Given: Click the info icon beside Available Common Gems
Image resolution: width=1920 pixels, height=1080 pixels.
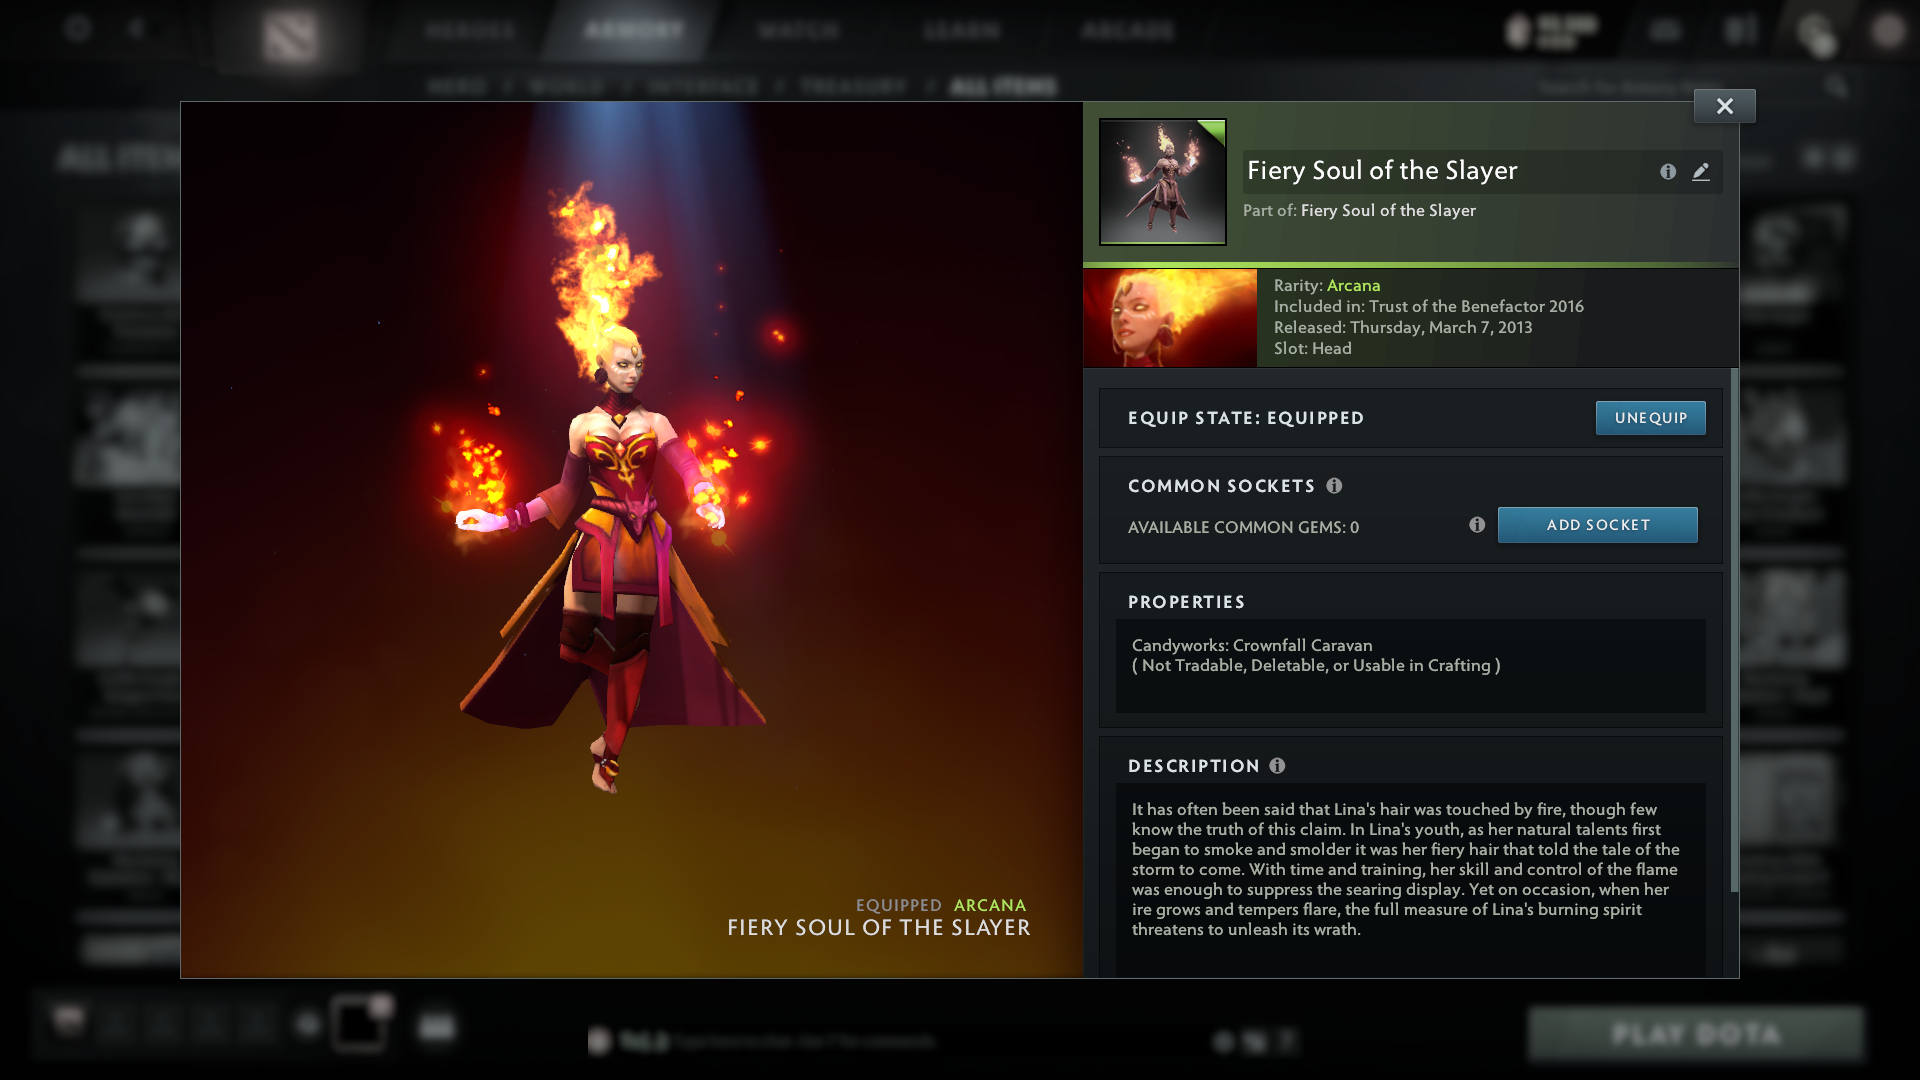Looking at the screenshot, I should pyautogui.click(x=1477, y=524).
